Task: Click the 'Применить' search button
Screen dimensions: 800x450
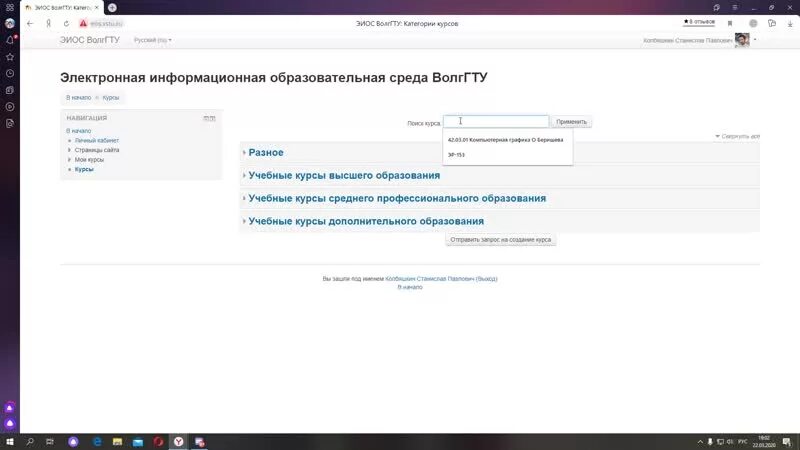Action: (x=571, y=122)
